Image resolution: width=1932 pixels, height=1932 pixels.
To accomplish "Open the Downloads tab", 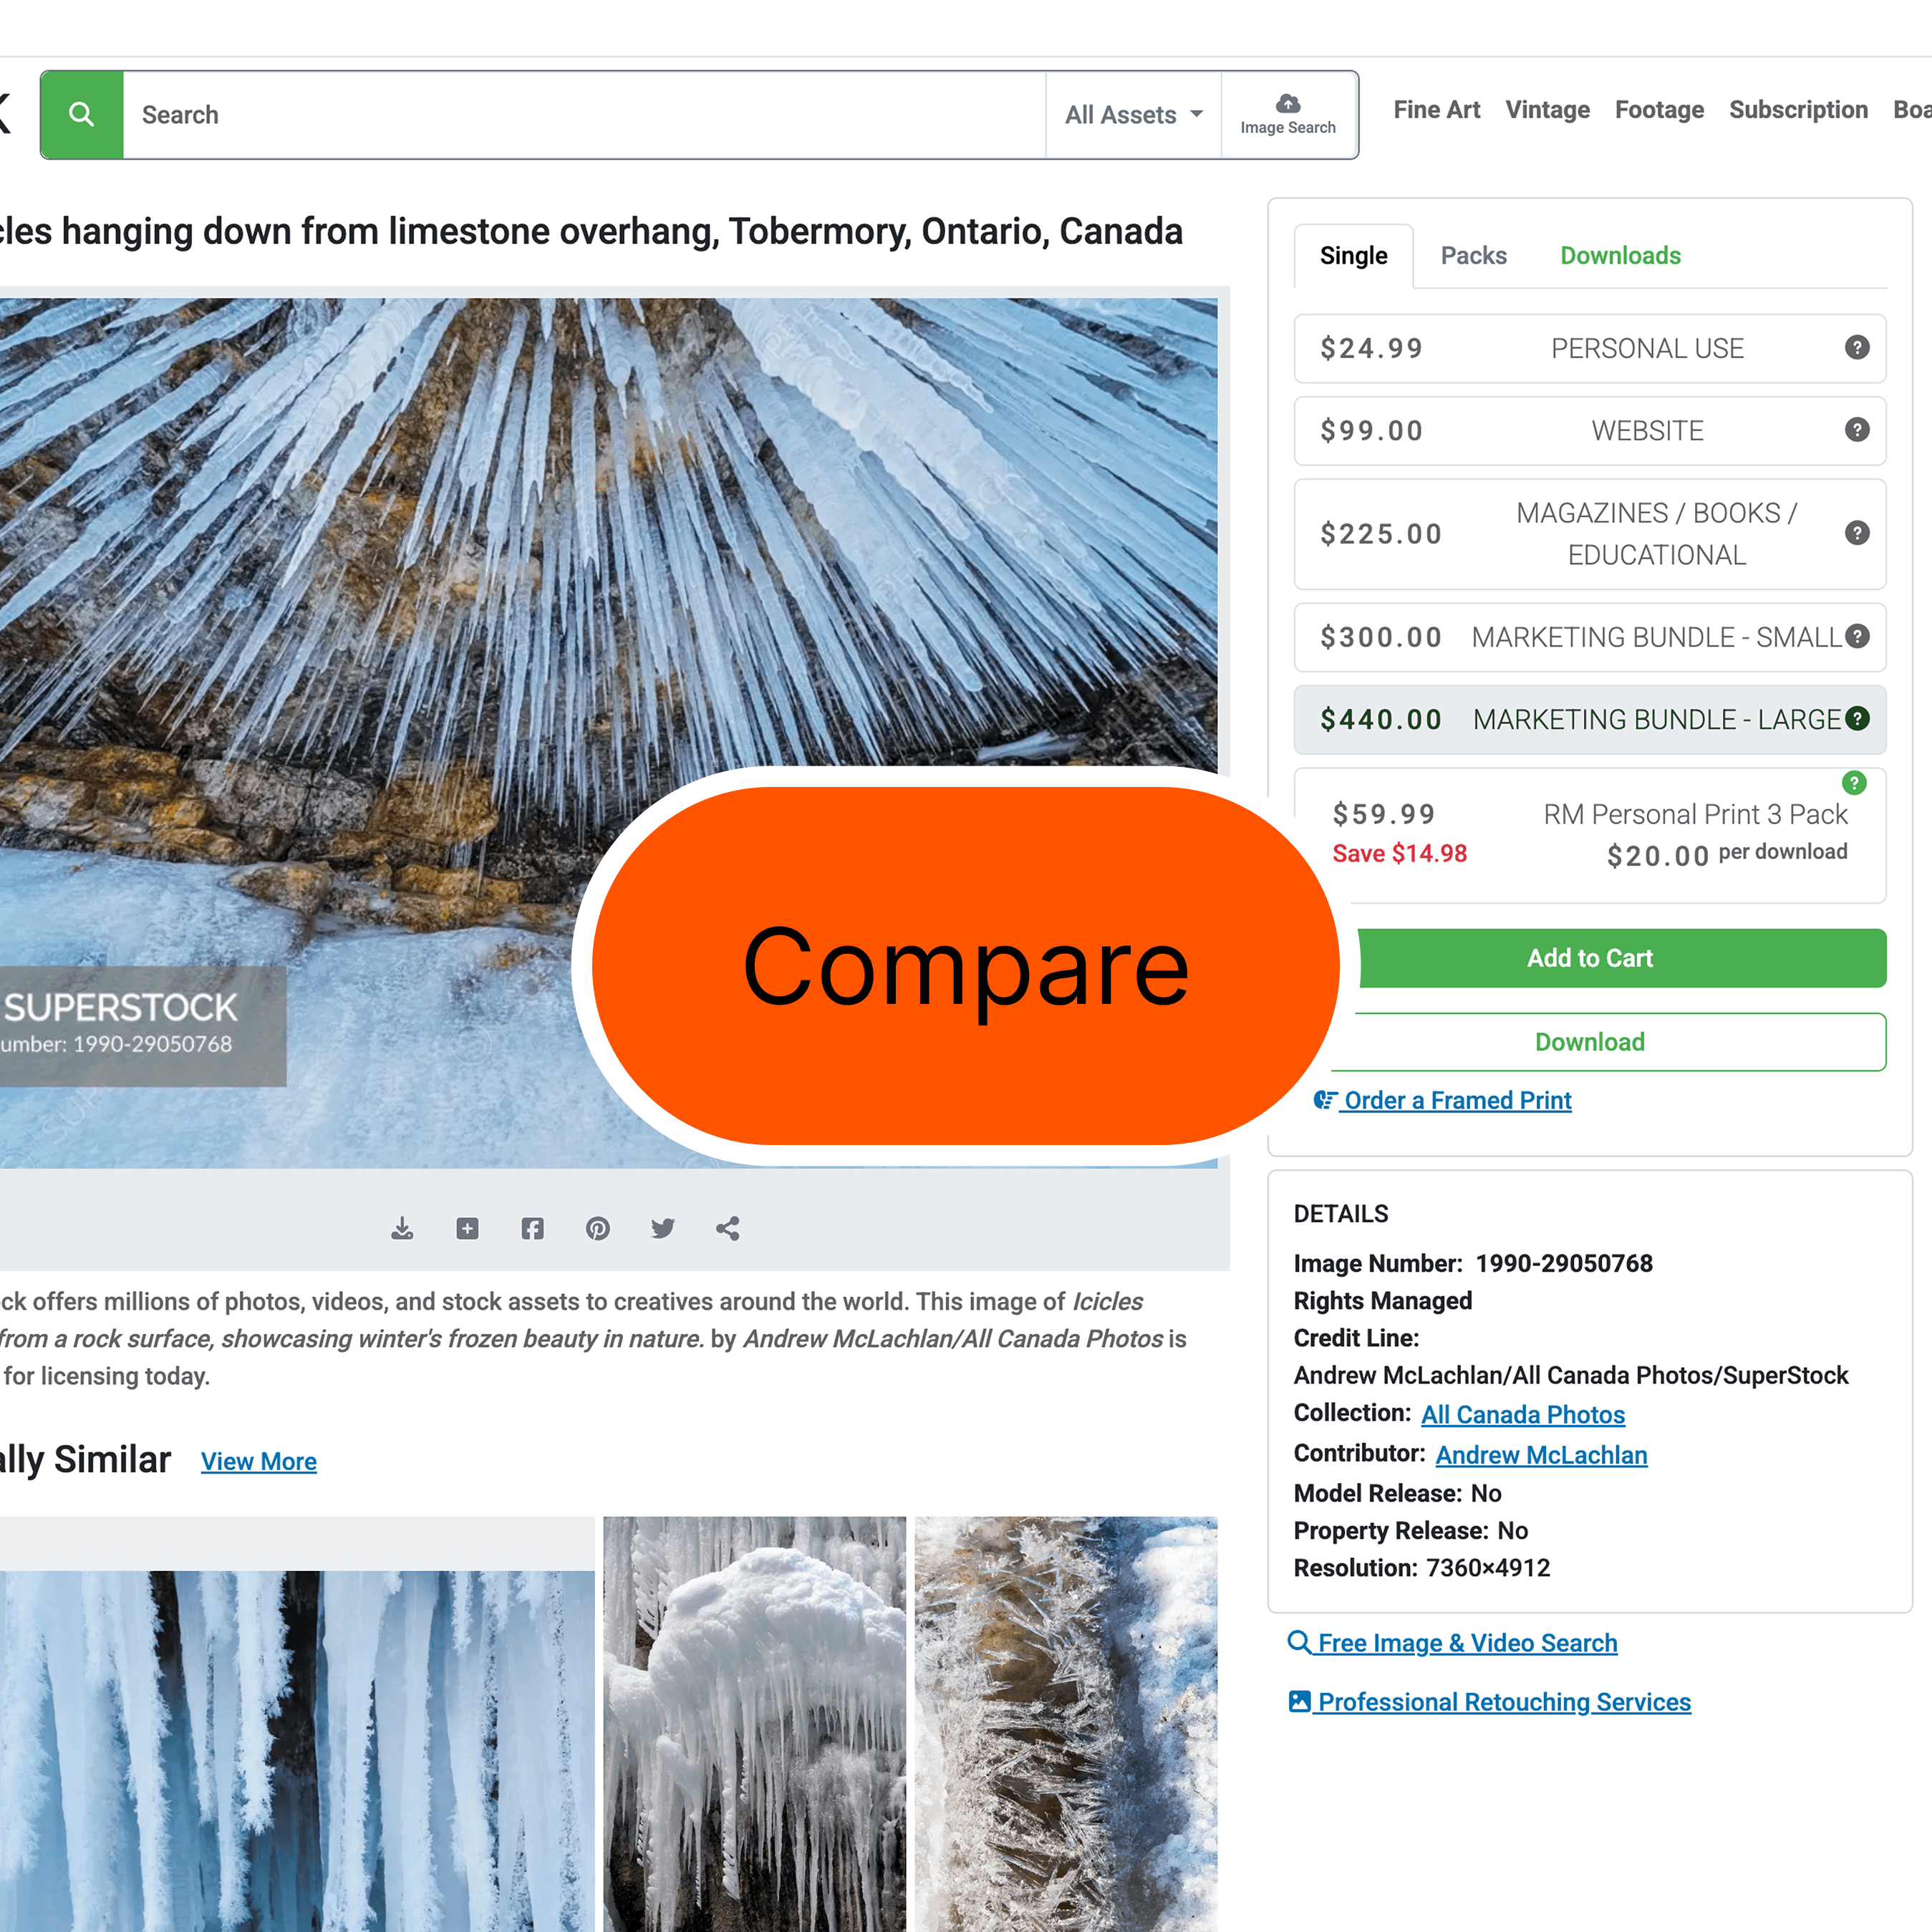I will tap(1620, 256).
